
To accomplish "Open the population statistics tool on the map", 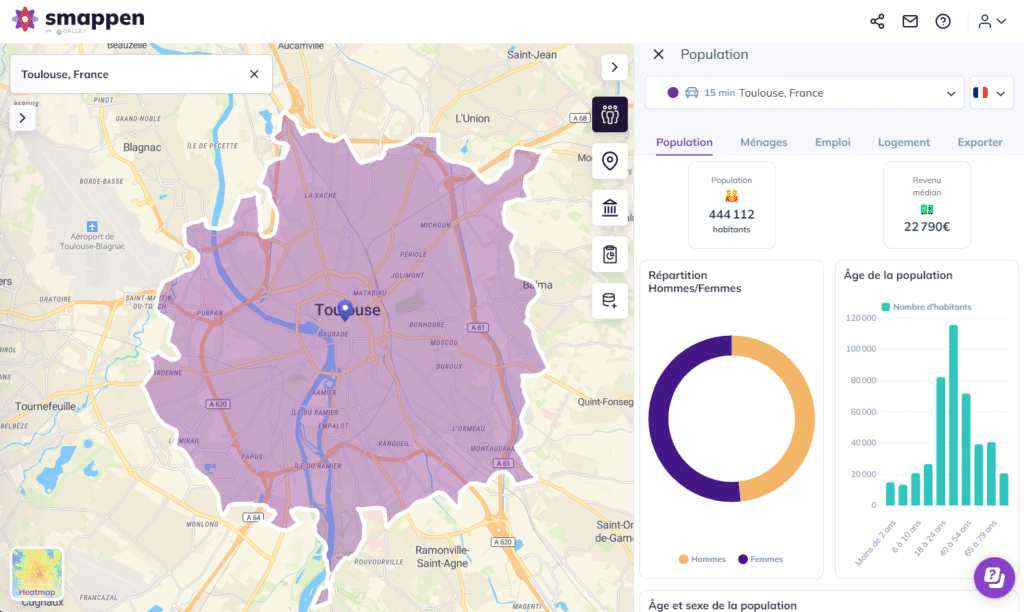I will (610, 114).
